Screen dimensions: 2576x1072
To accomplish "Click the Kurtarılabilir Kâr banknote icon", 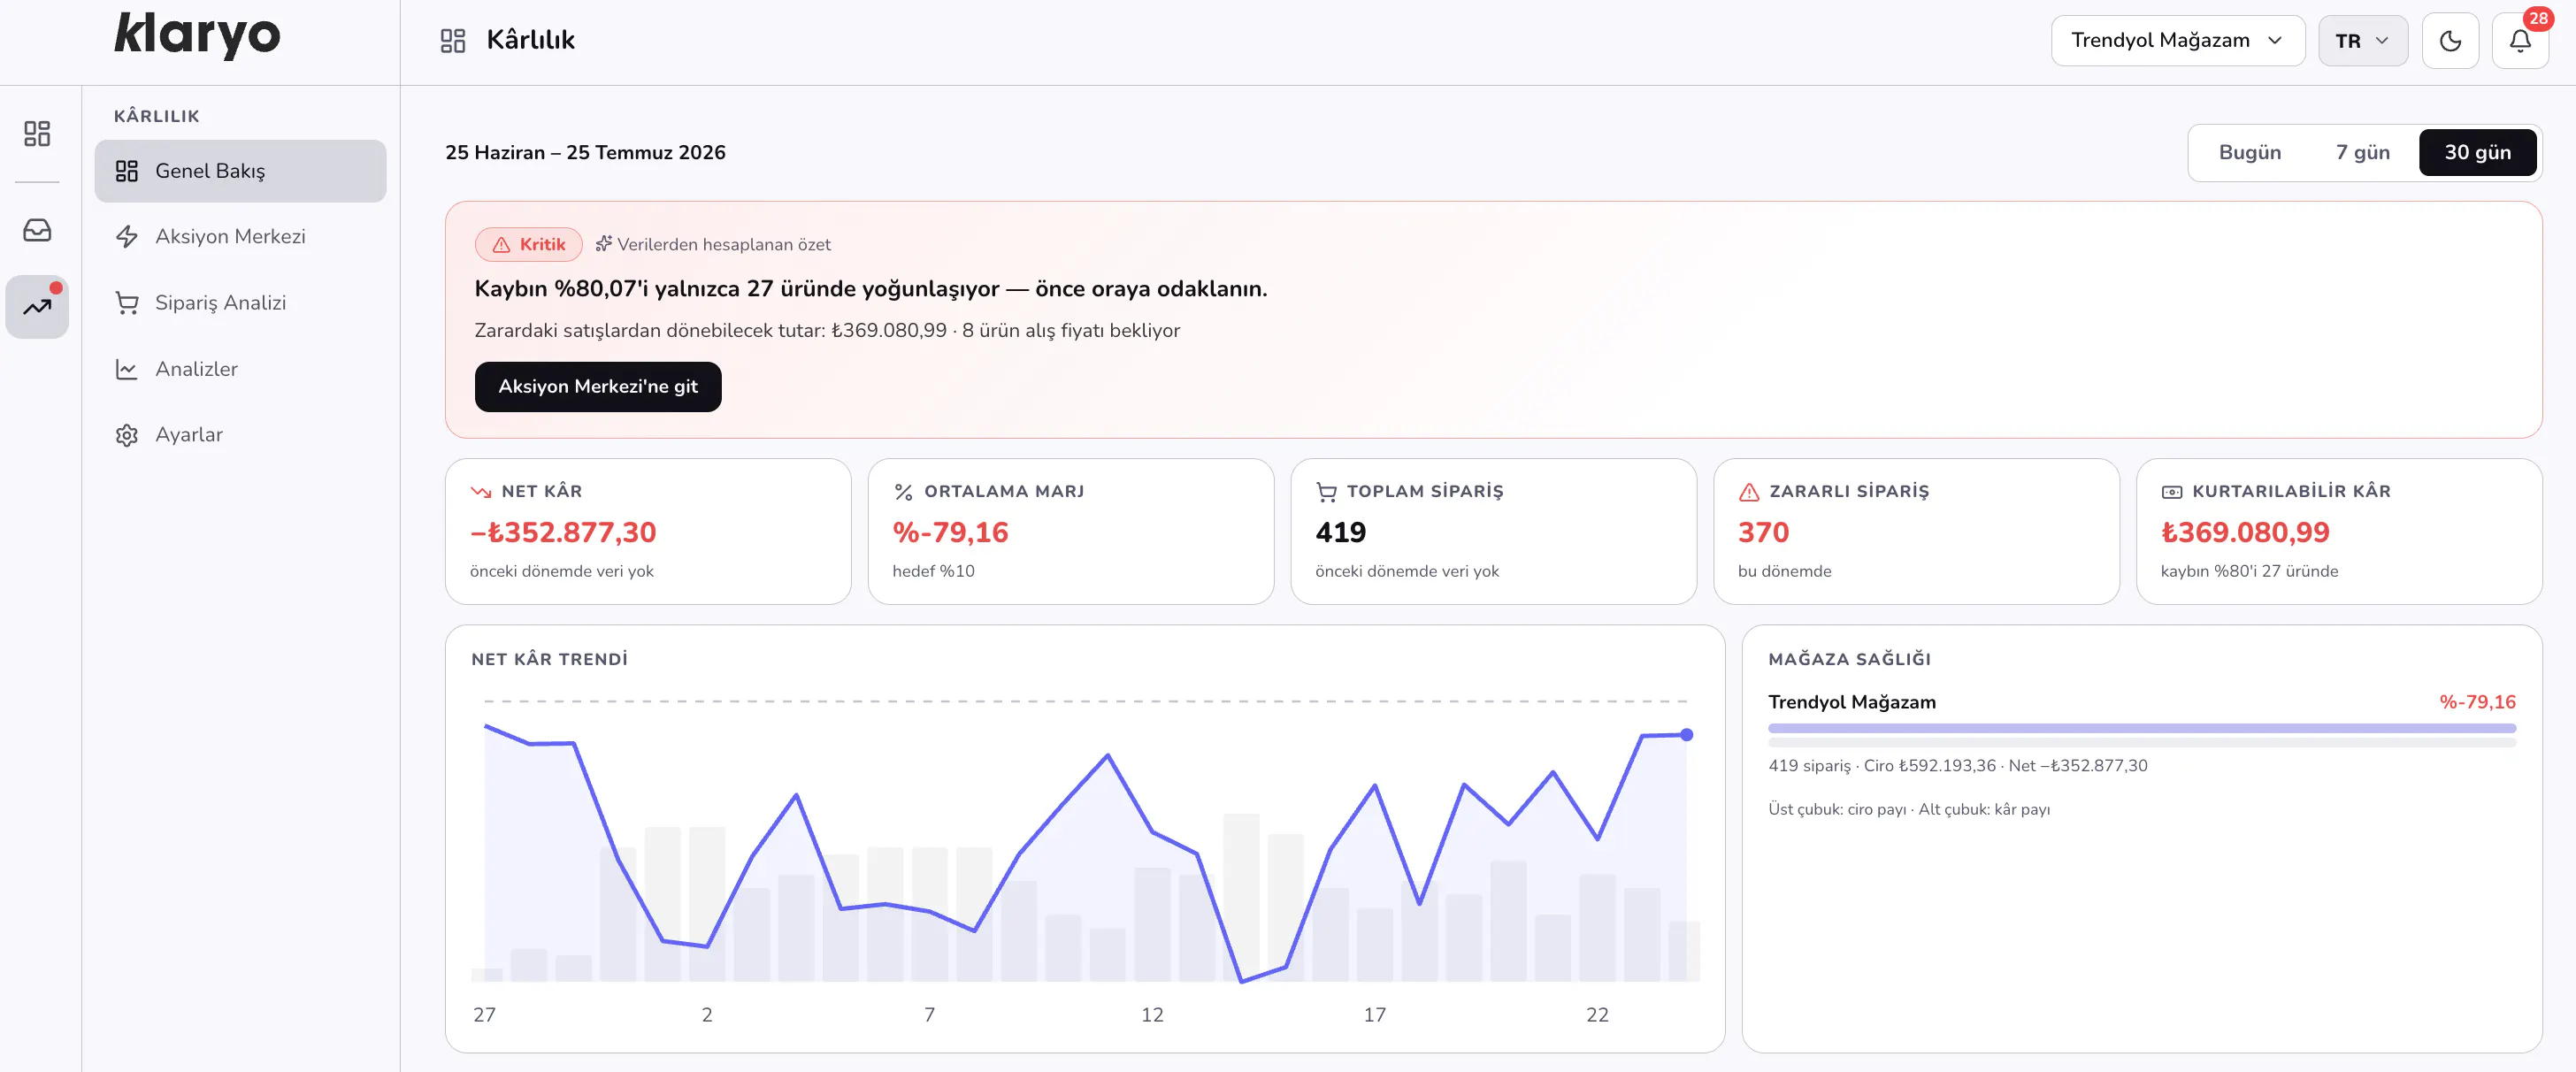I will [2172, 492].
